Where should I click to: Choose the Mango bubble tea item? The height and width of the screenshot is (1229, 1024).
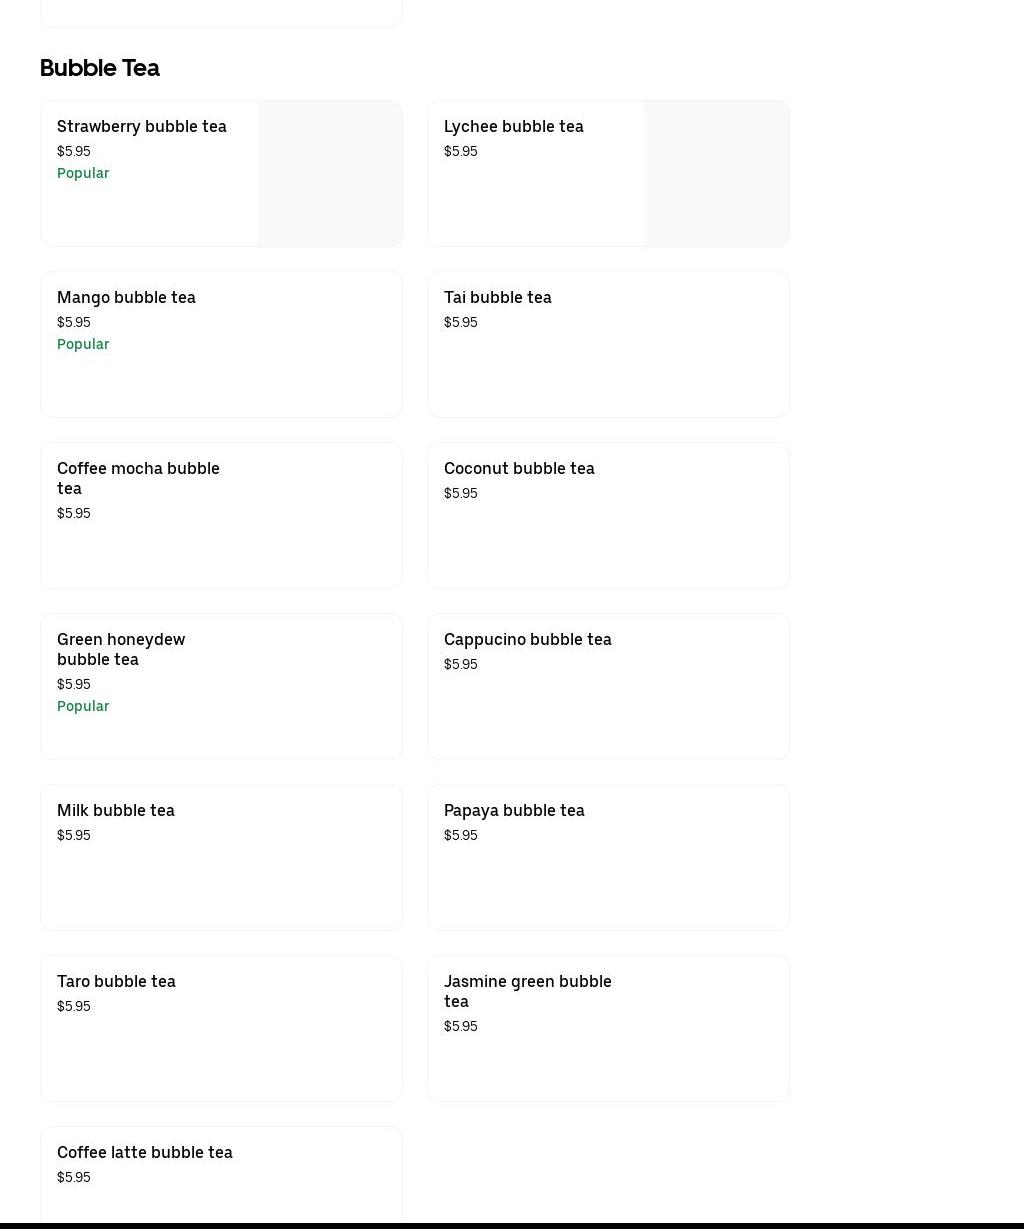(x=126, y=298)
